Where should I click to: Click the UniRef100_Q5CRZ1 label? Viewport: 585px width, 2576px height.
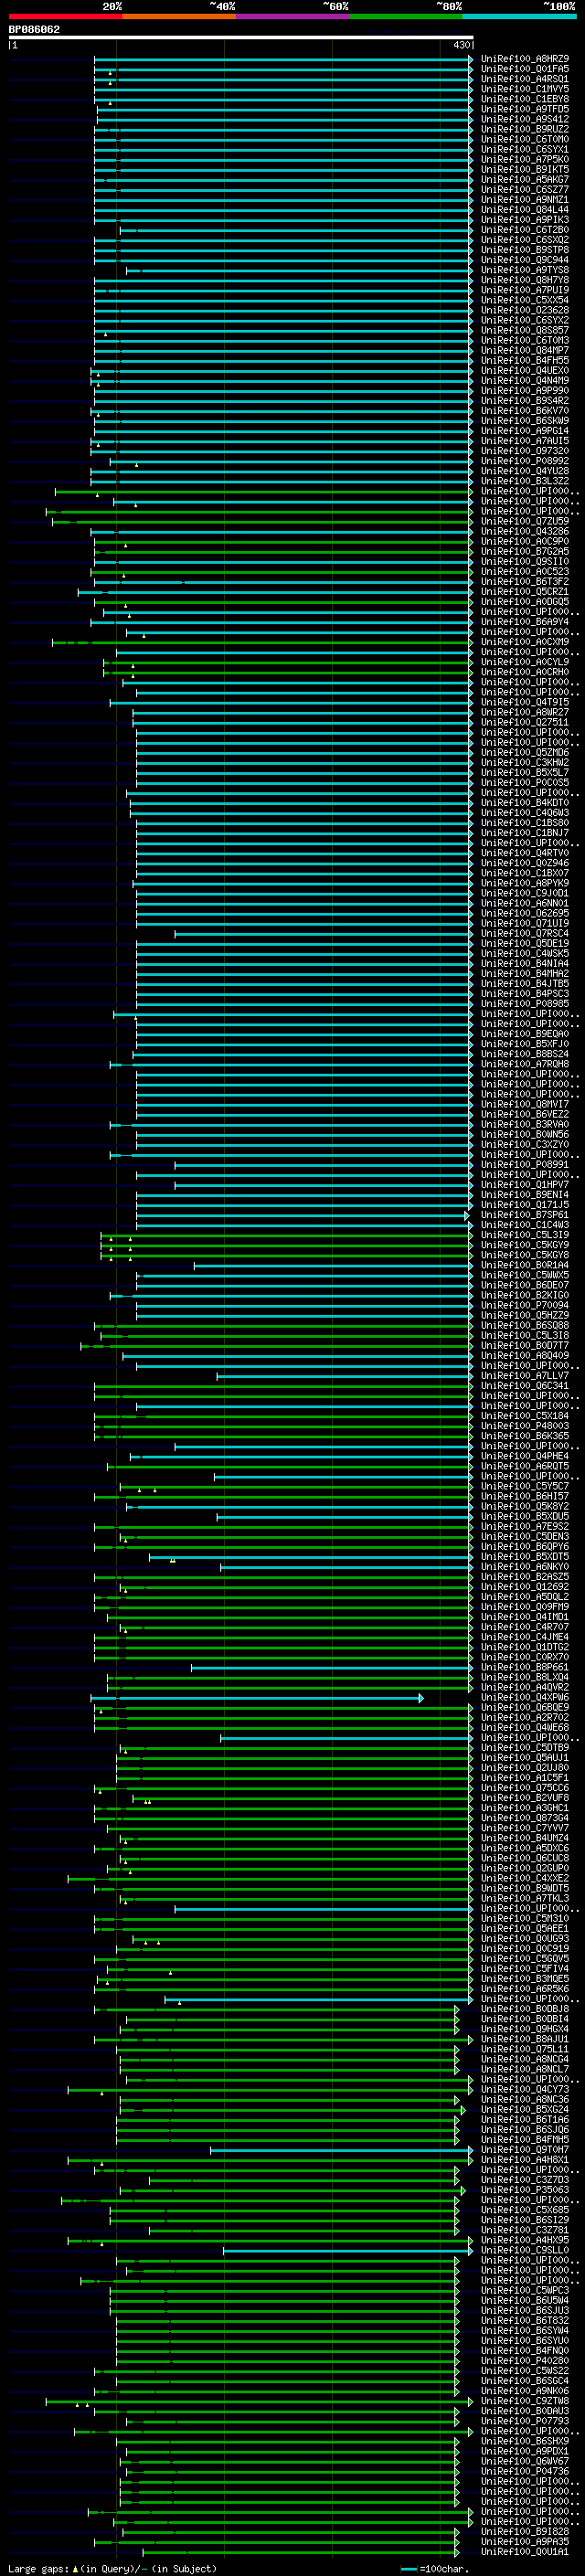click(x=525, y=592)
